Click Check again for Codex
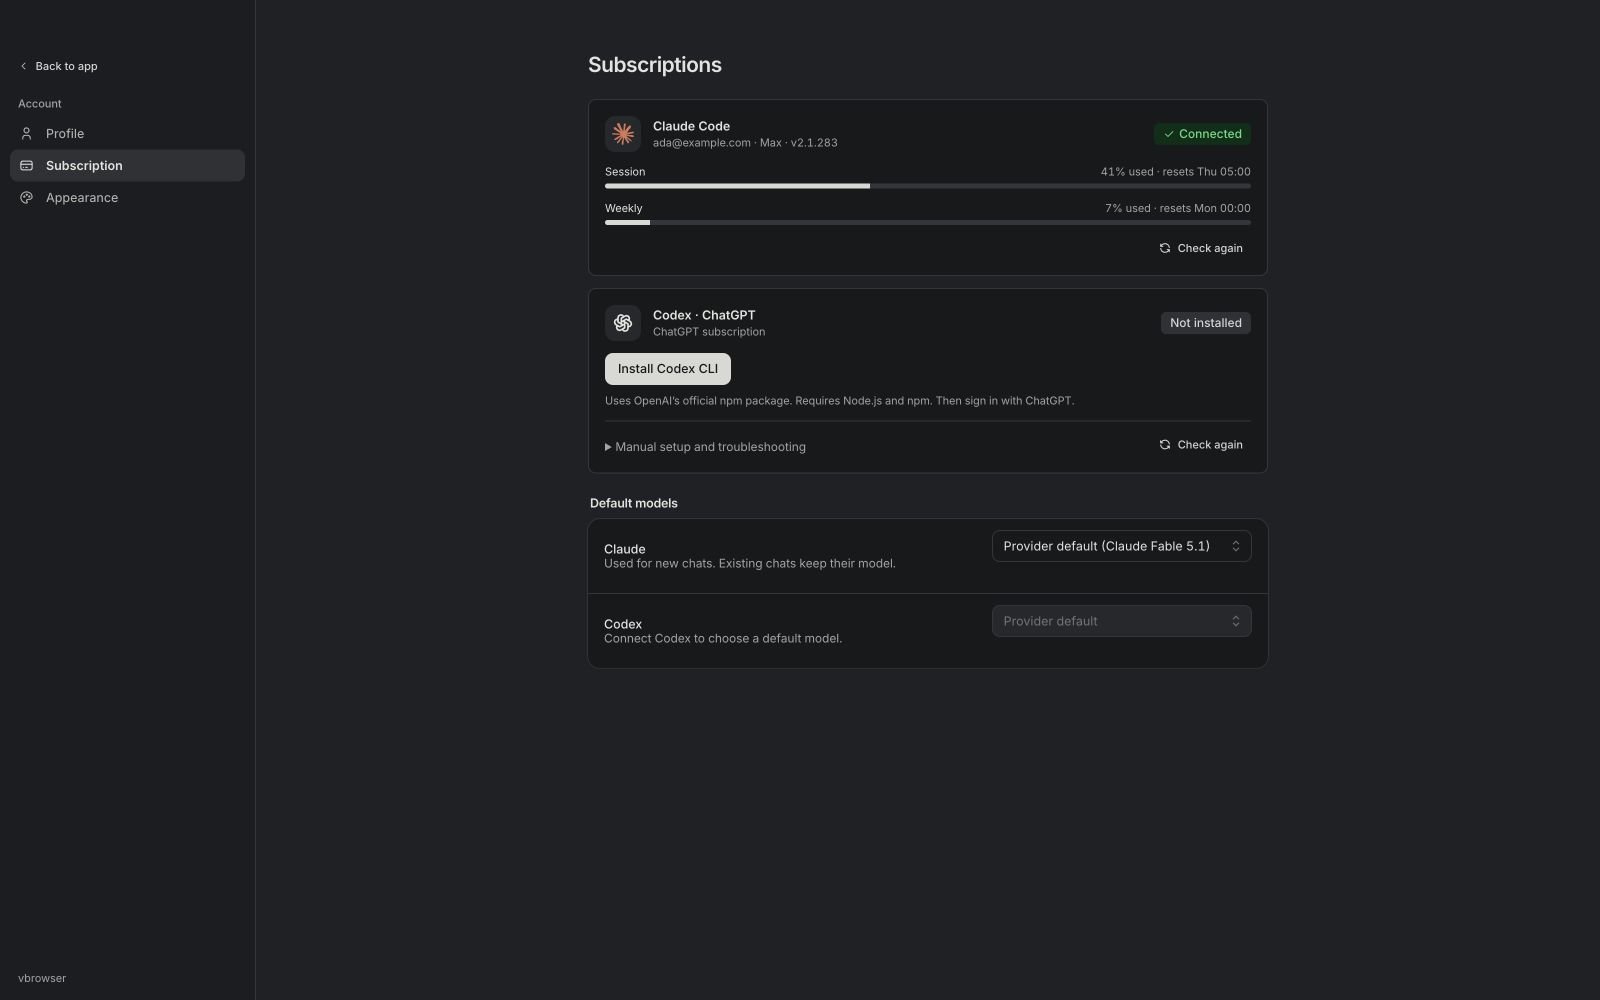1600x1000 pixels. click(x=1201, y=445)
